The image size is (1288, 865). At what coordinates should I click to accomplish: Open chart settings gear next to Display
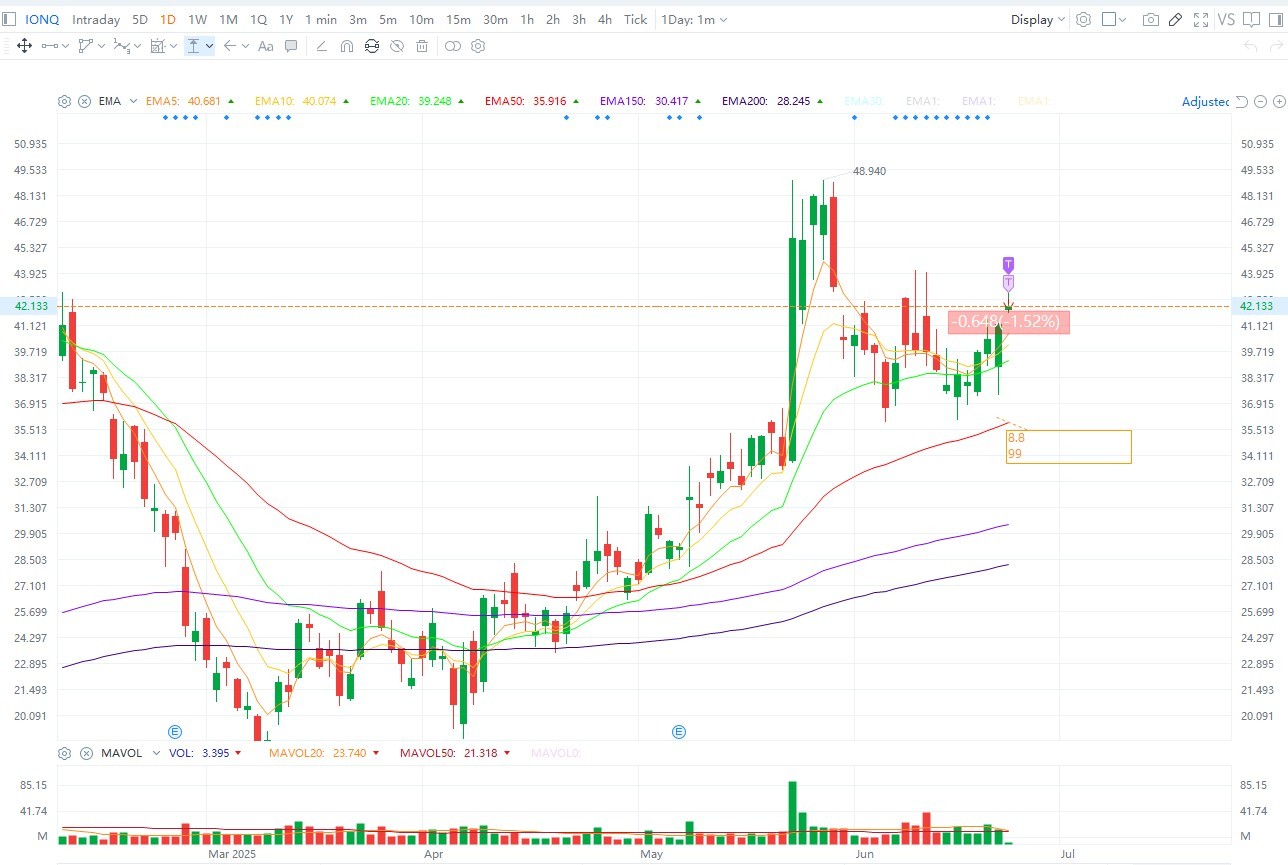(x=1083, y=19)
